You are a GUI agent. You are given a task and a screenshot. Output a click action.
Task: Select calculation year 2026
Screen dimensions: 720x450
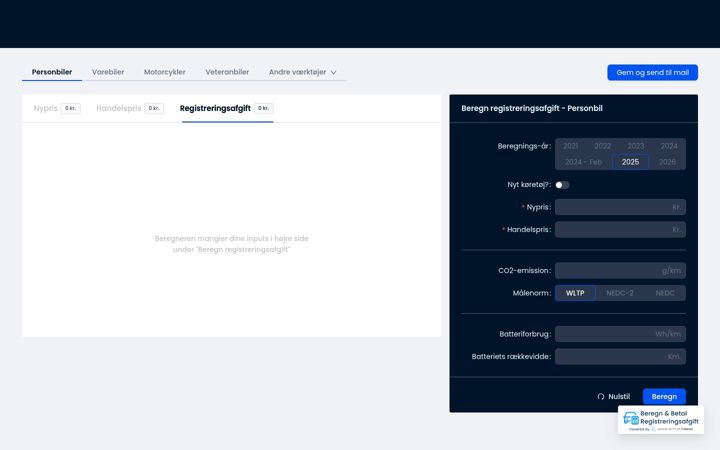click(667, 162)
